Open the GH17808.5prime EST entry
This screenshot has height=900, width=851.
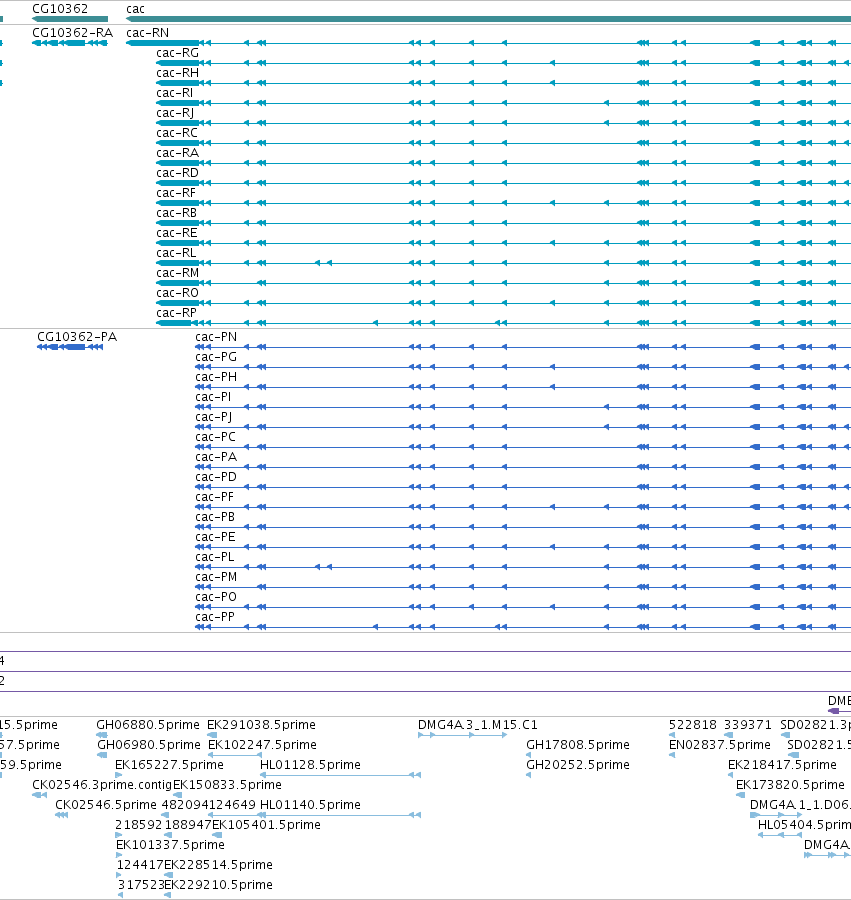tap(578, 745)
